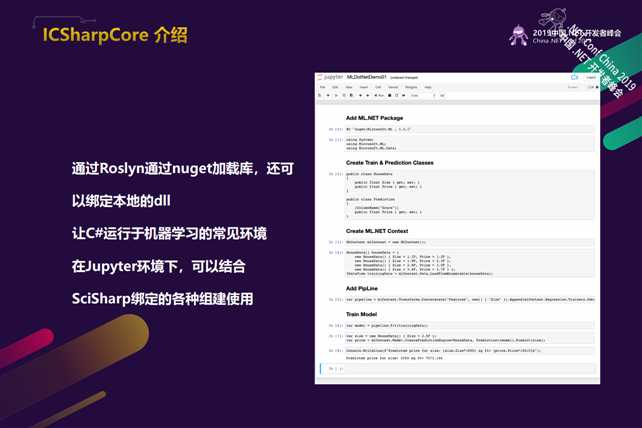The image size is (642, 428).
Task: Insert a cell below with plus icon
Action: pos(328,95)
